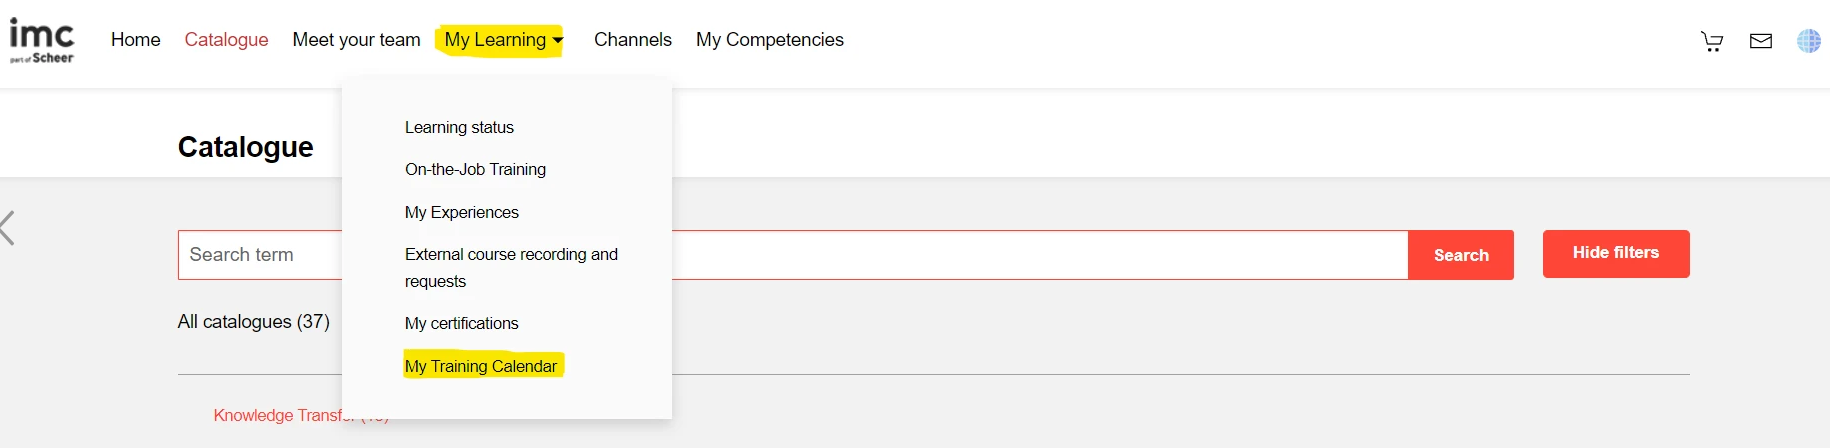Click the globe language icon
1830x448 pixels.
[x=1808, y=41]
